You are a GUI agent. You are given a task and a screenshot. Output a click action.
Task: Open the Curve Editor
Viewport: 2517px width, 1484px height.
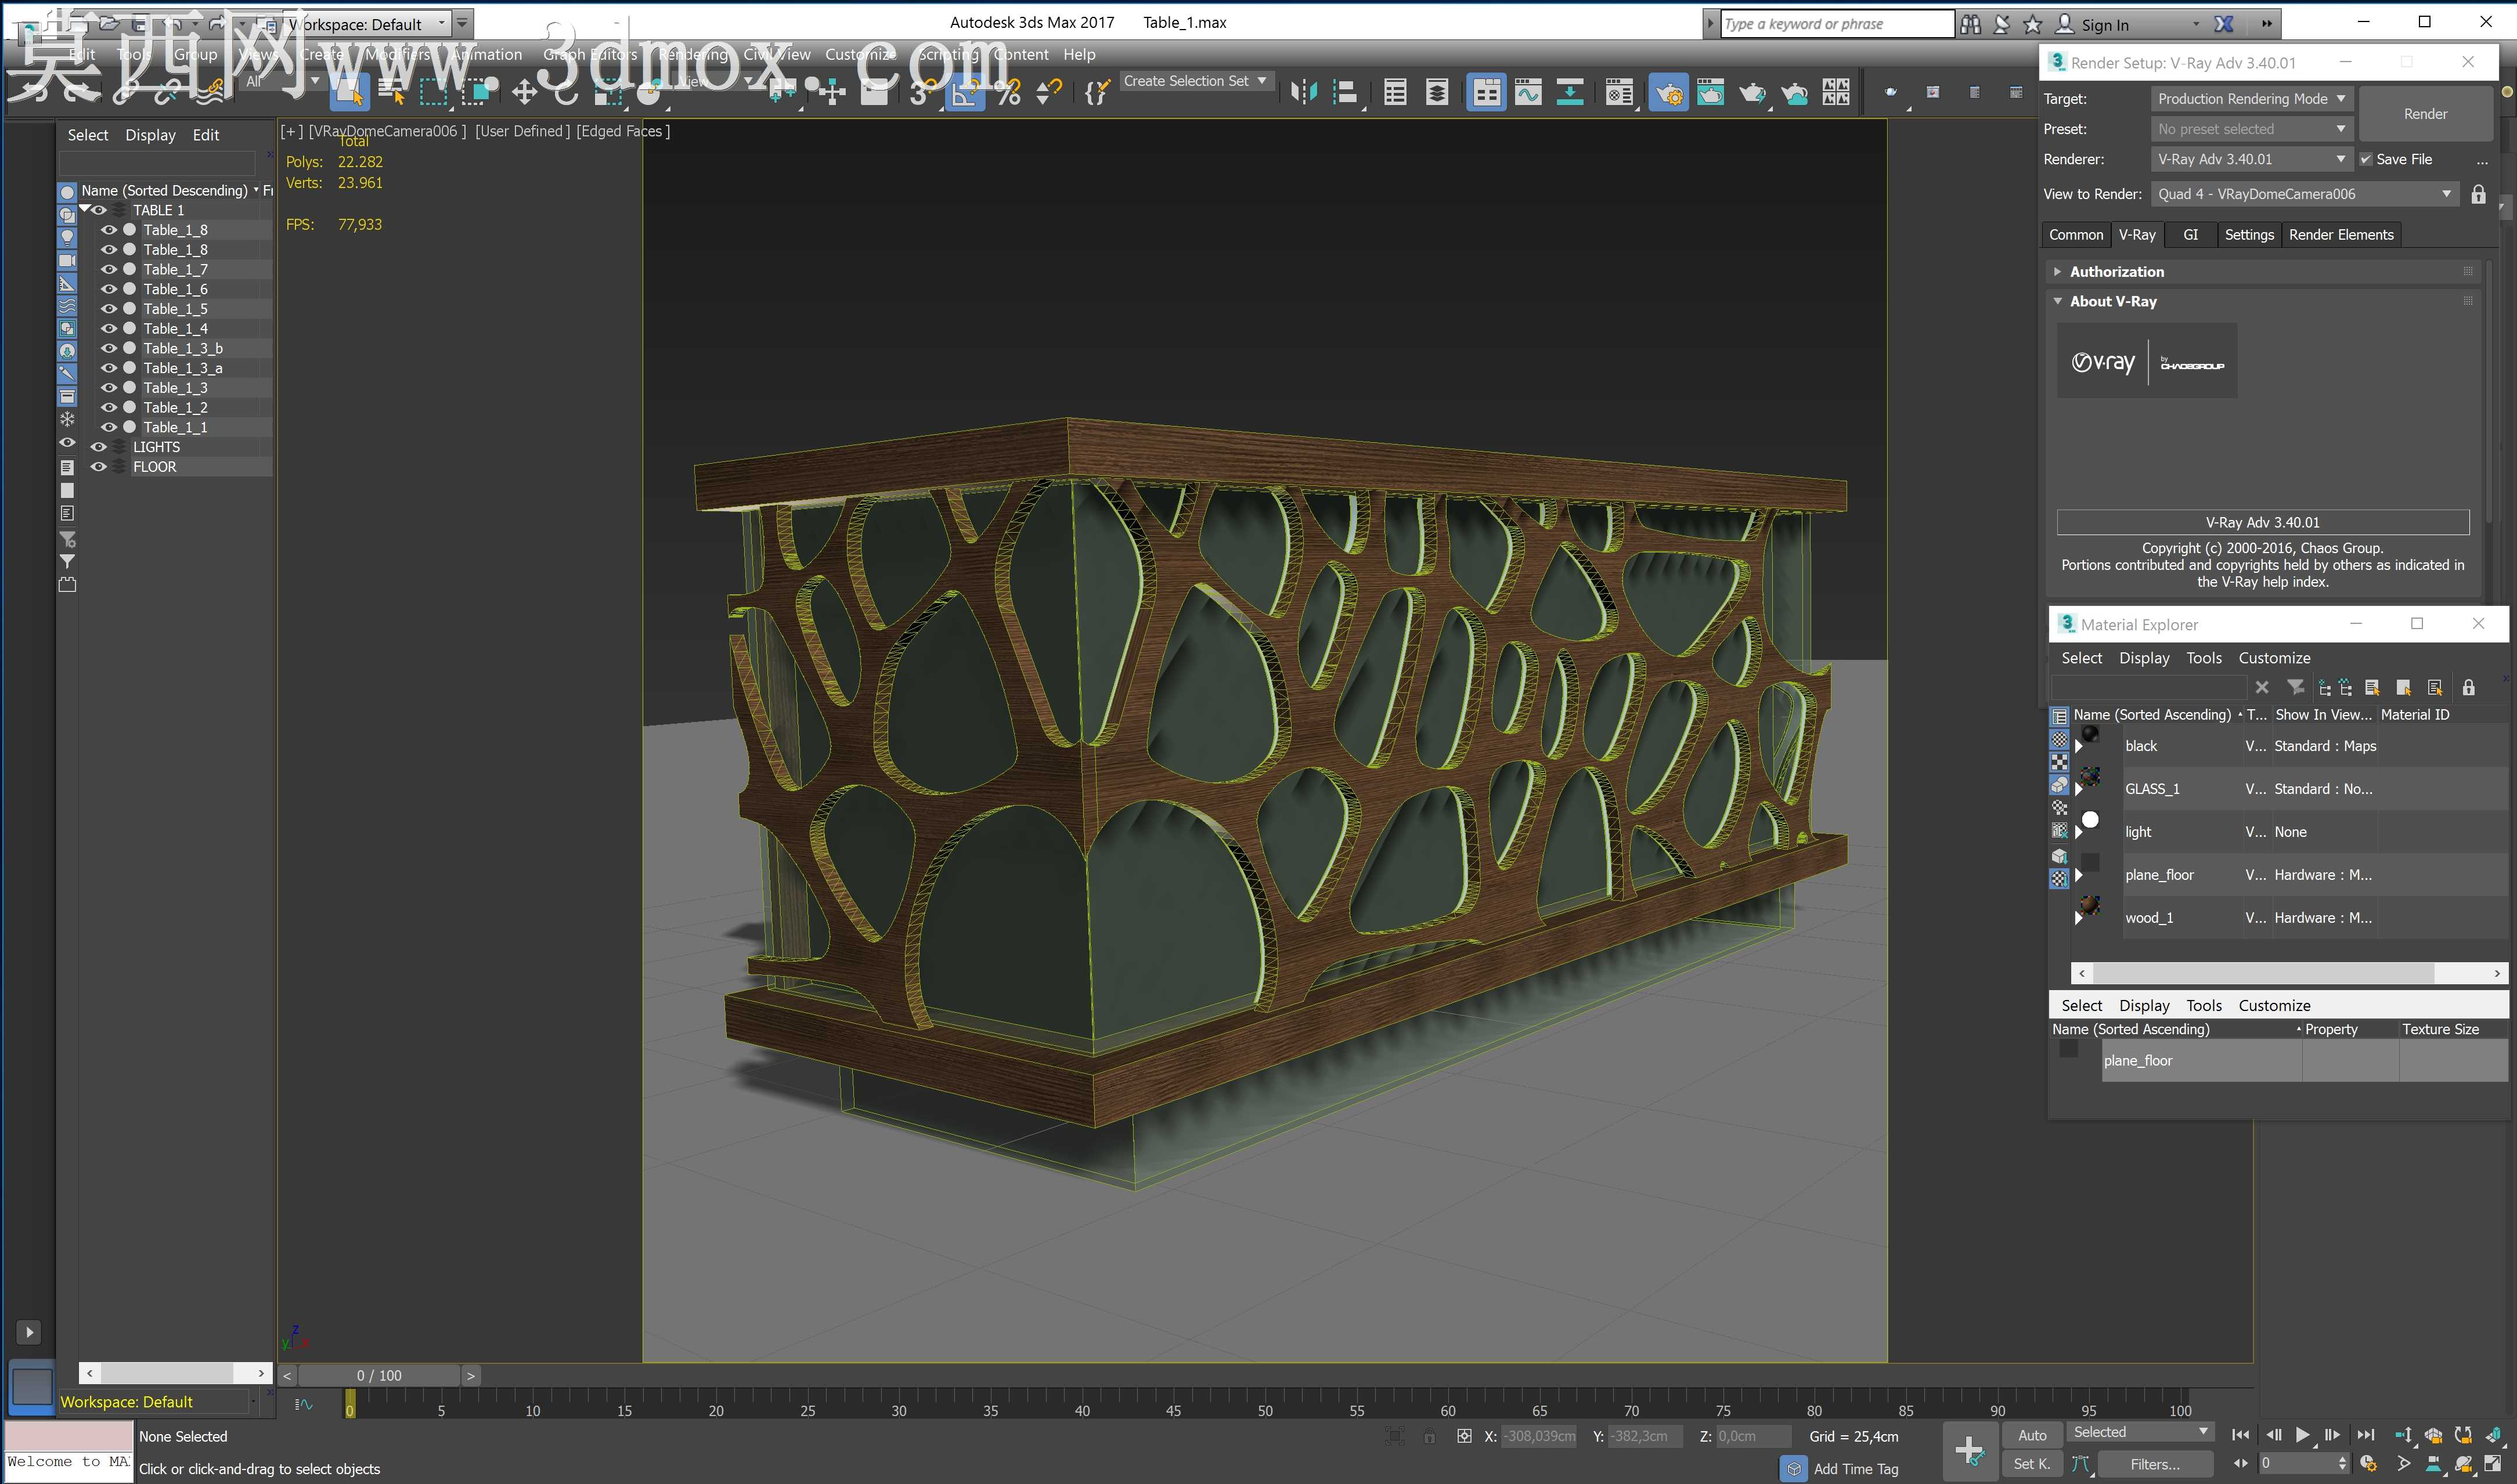click(1528, 93)
